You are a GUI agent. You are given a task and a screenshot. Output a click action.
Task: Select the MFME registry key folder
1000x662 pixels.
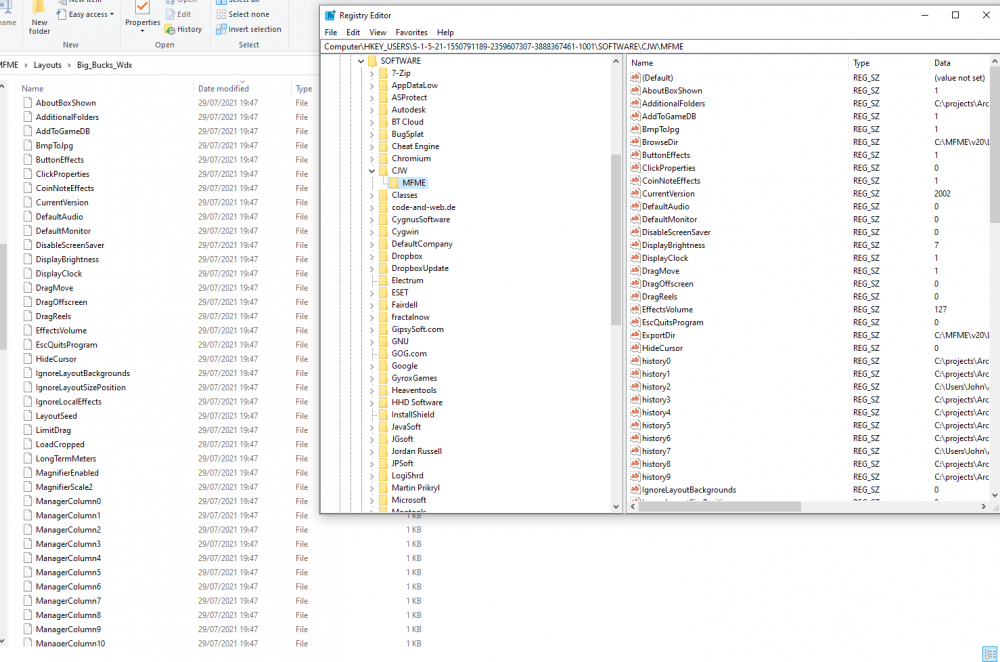coord(414,183)
